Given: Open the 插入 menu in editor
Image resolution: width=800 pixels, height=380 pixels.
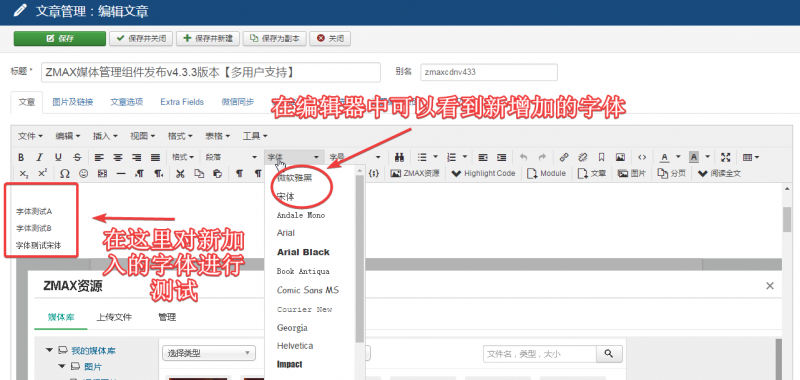Looking at the screenshot, I should [105, 136].
